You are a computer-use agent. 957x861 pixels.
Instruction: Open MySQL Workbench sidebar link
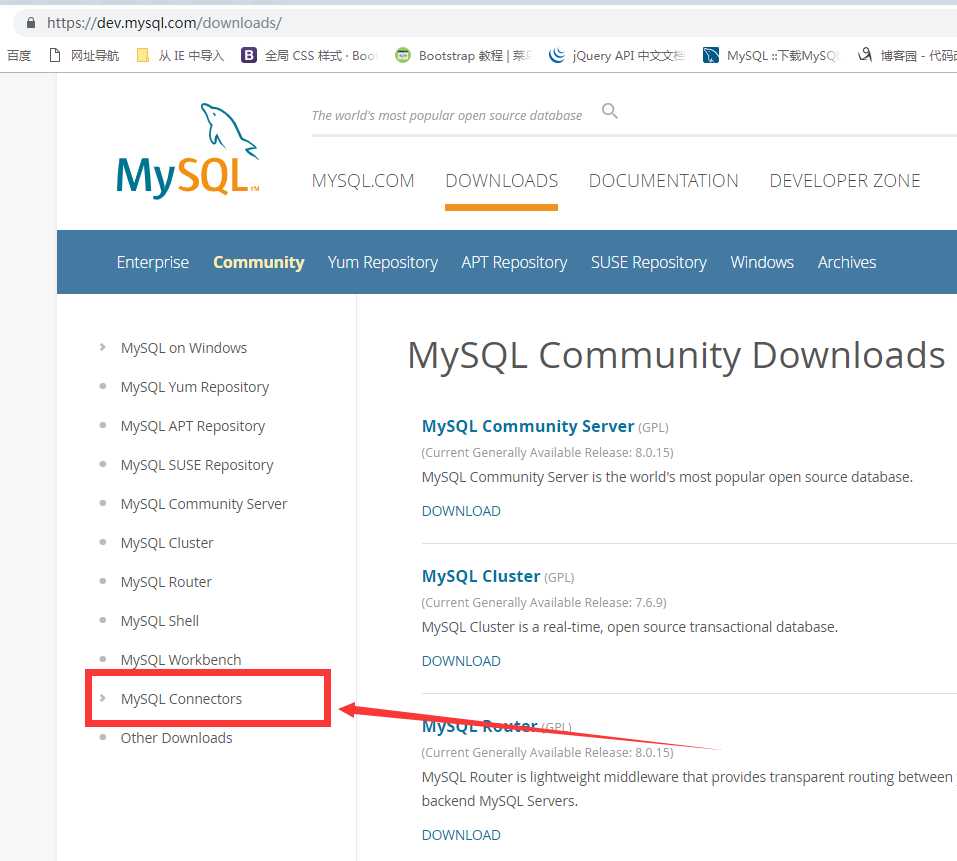(x=181, y=660)
